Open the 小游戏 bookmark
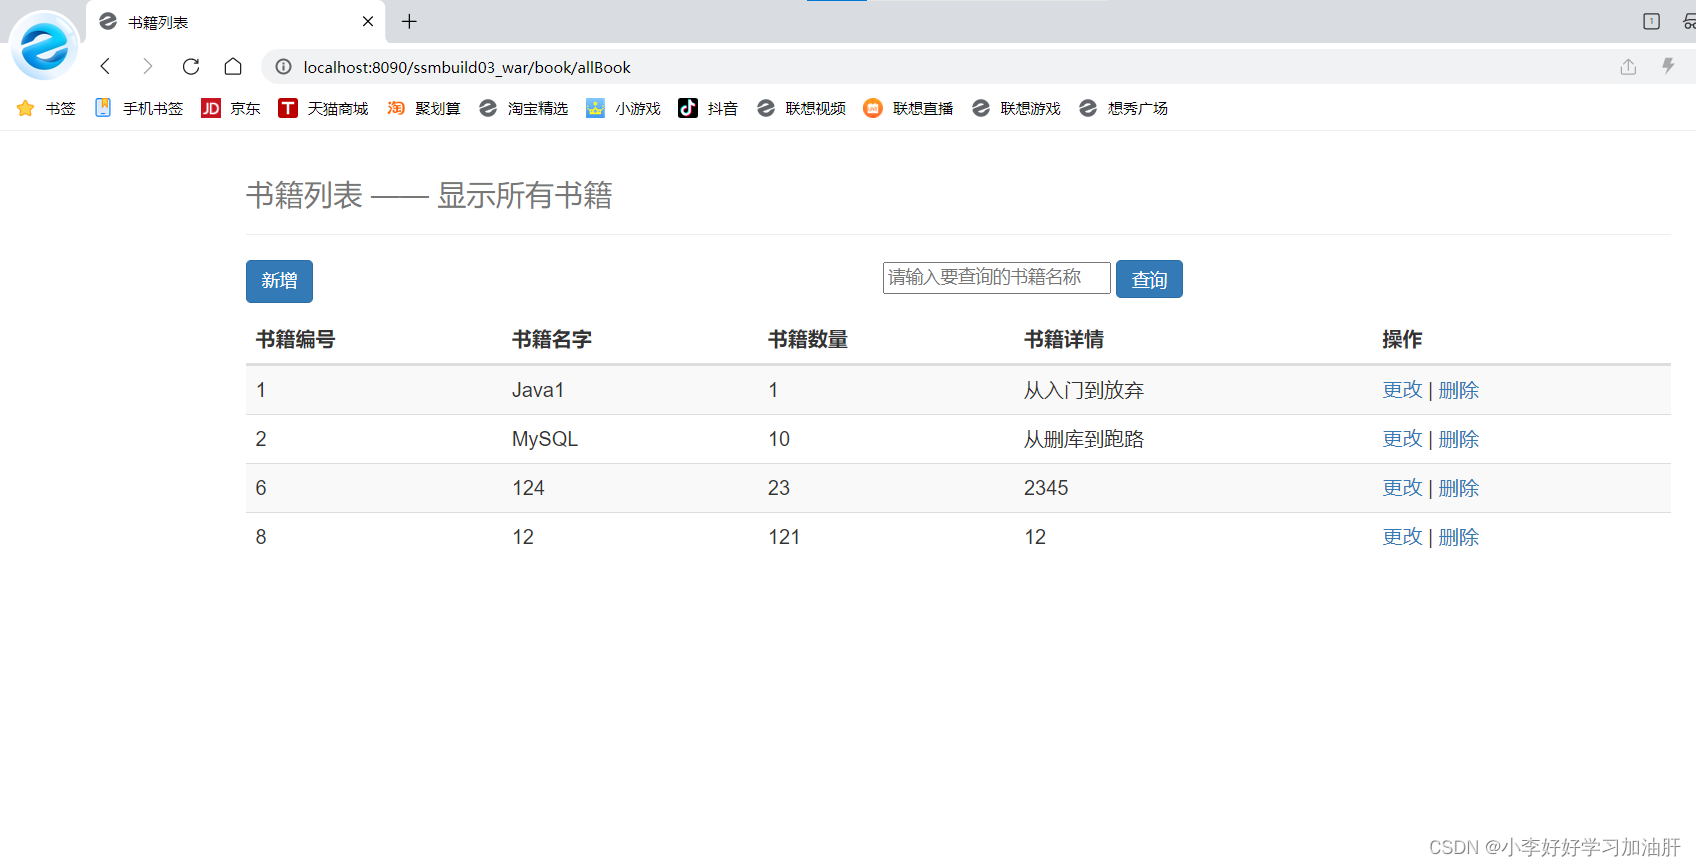Viewport: 1696px width, 866px height. (623, 108)
